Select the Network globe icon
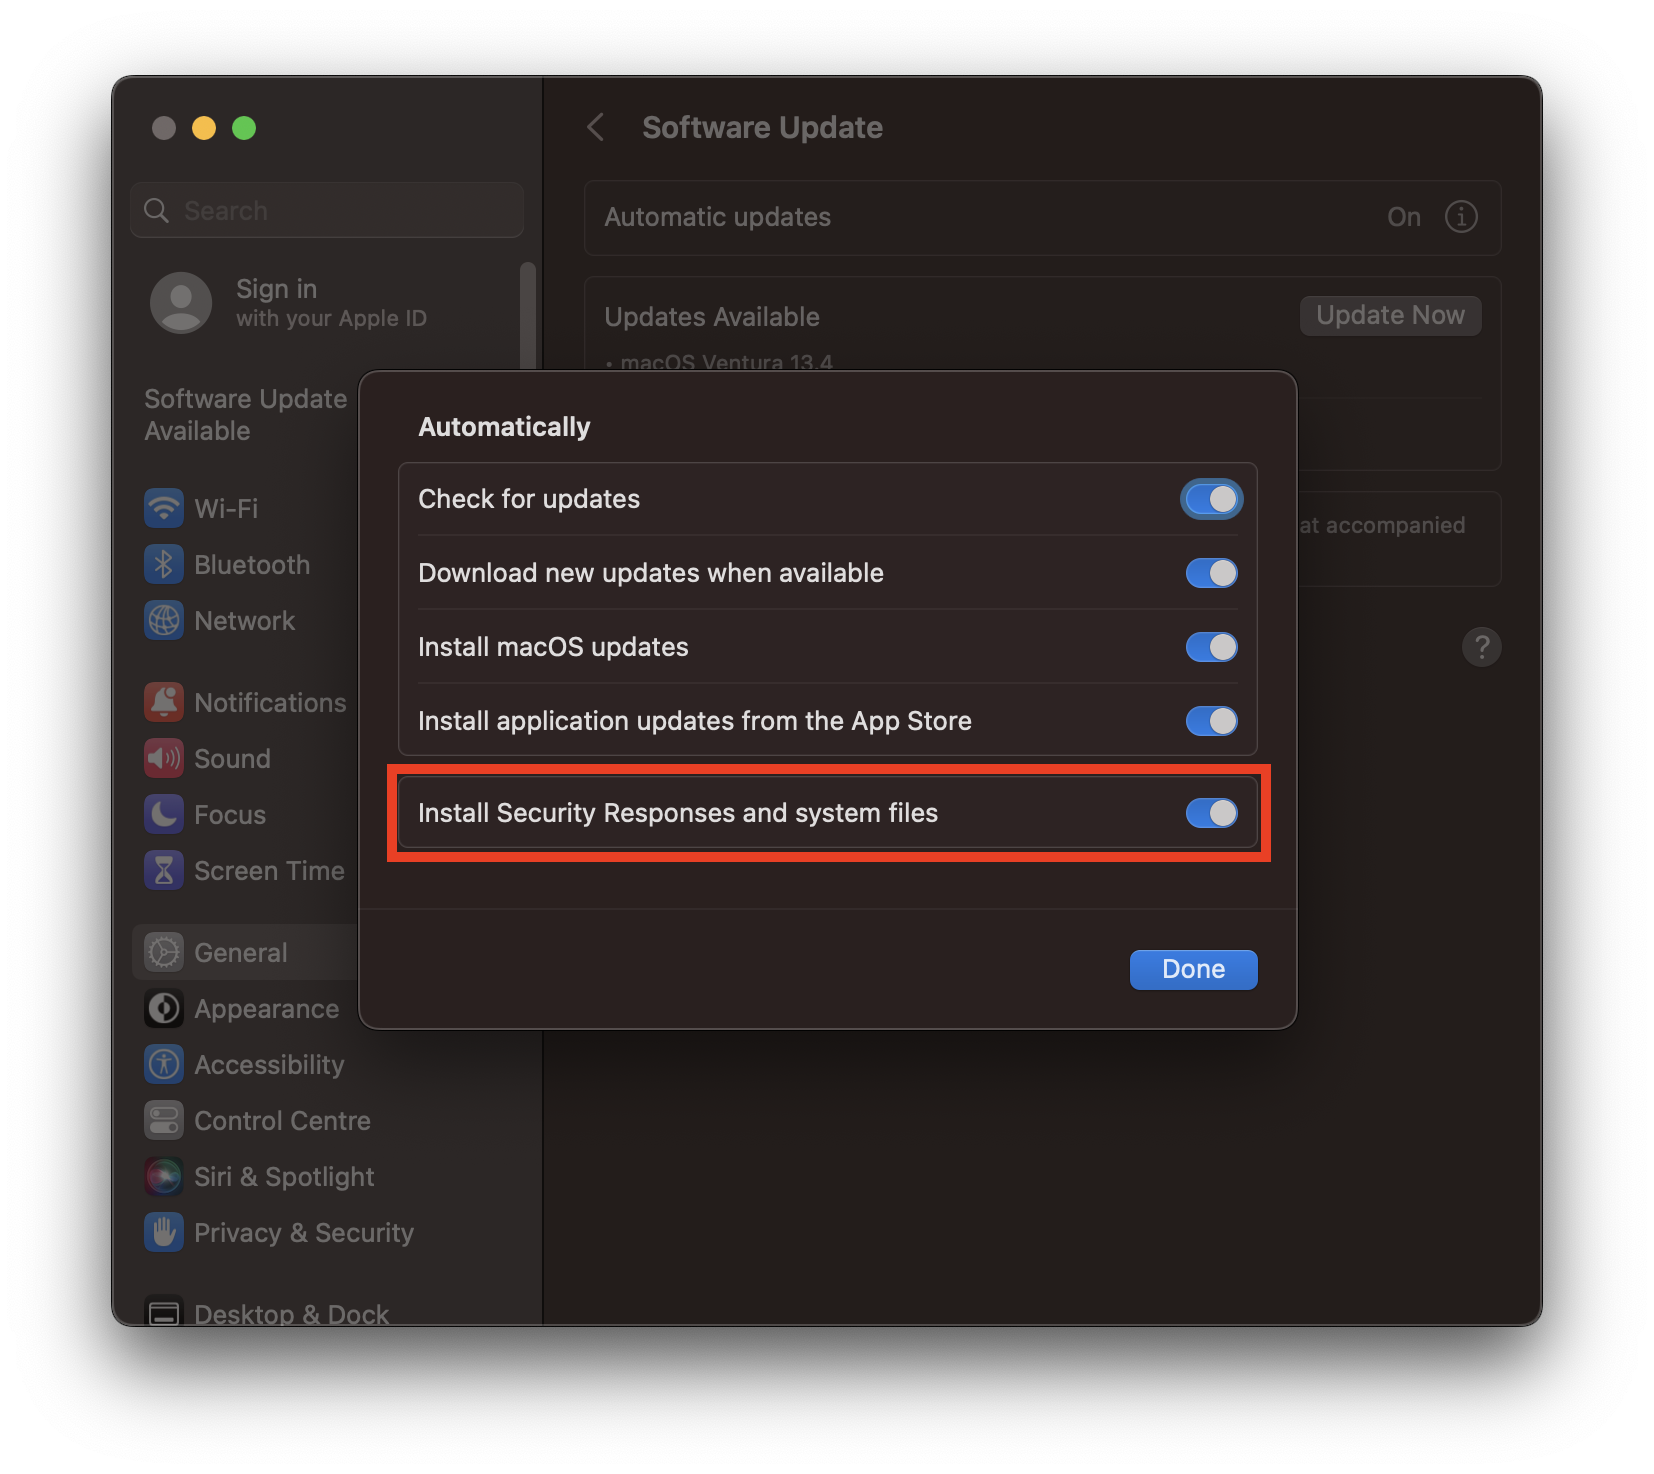1654x1474 pixels. click(164, 620)
